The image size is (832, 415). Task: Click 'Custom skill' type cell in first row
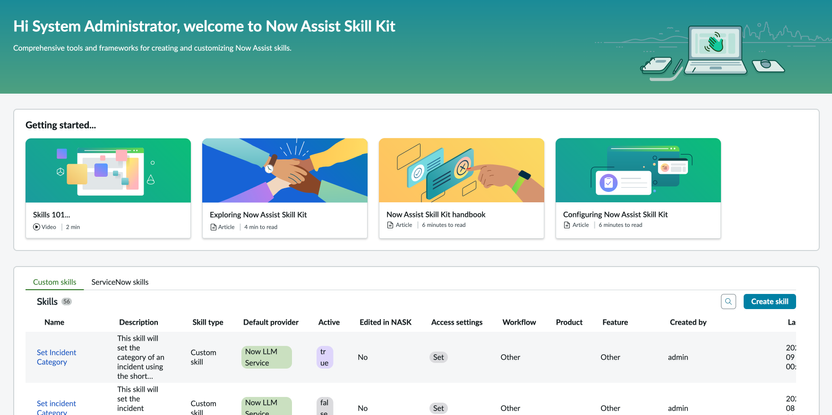[204, 357]
